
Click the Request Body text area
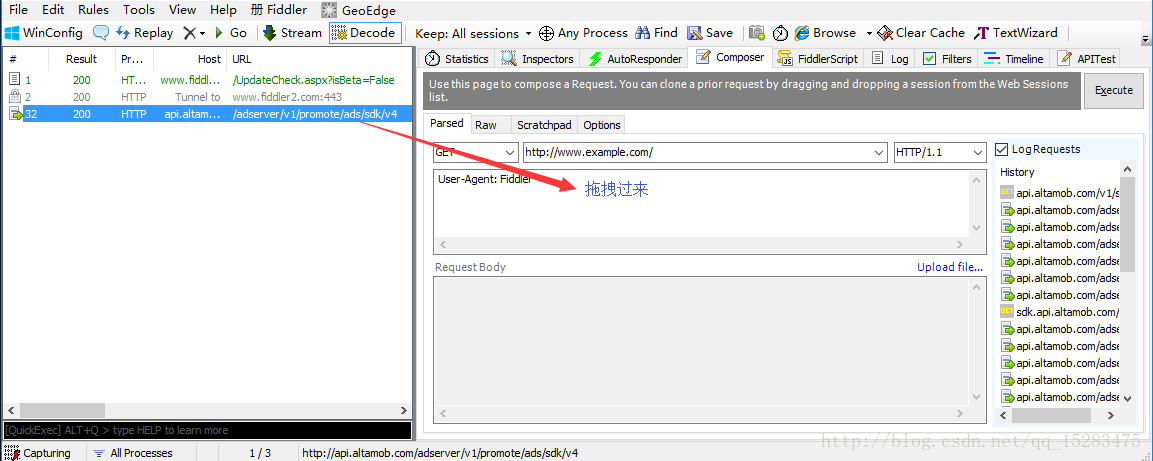709,349
